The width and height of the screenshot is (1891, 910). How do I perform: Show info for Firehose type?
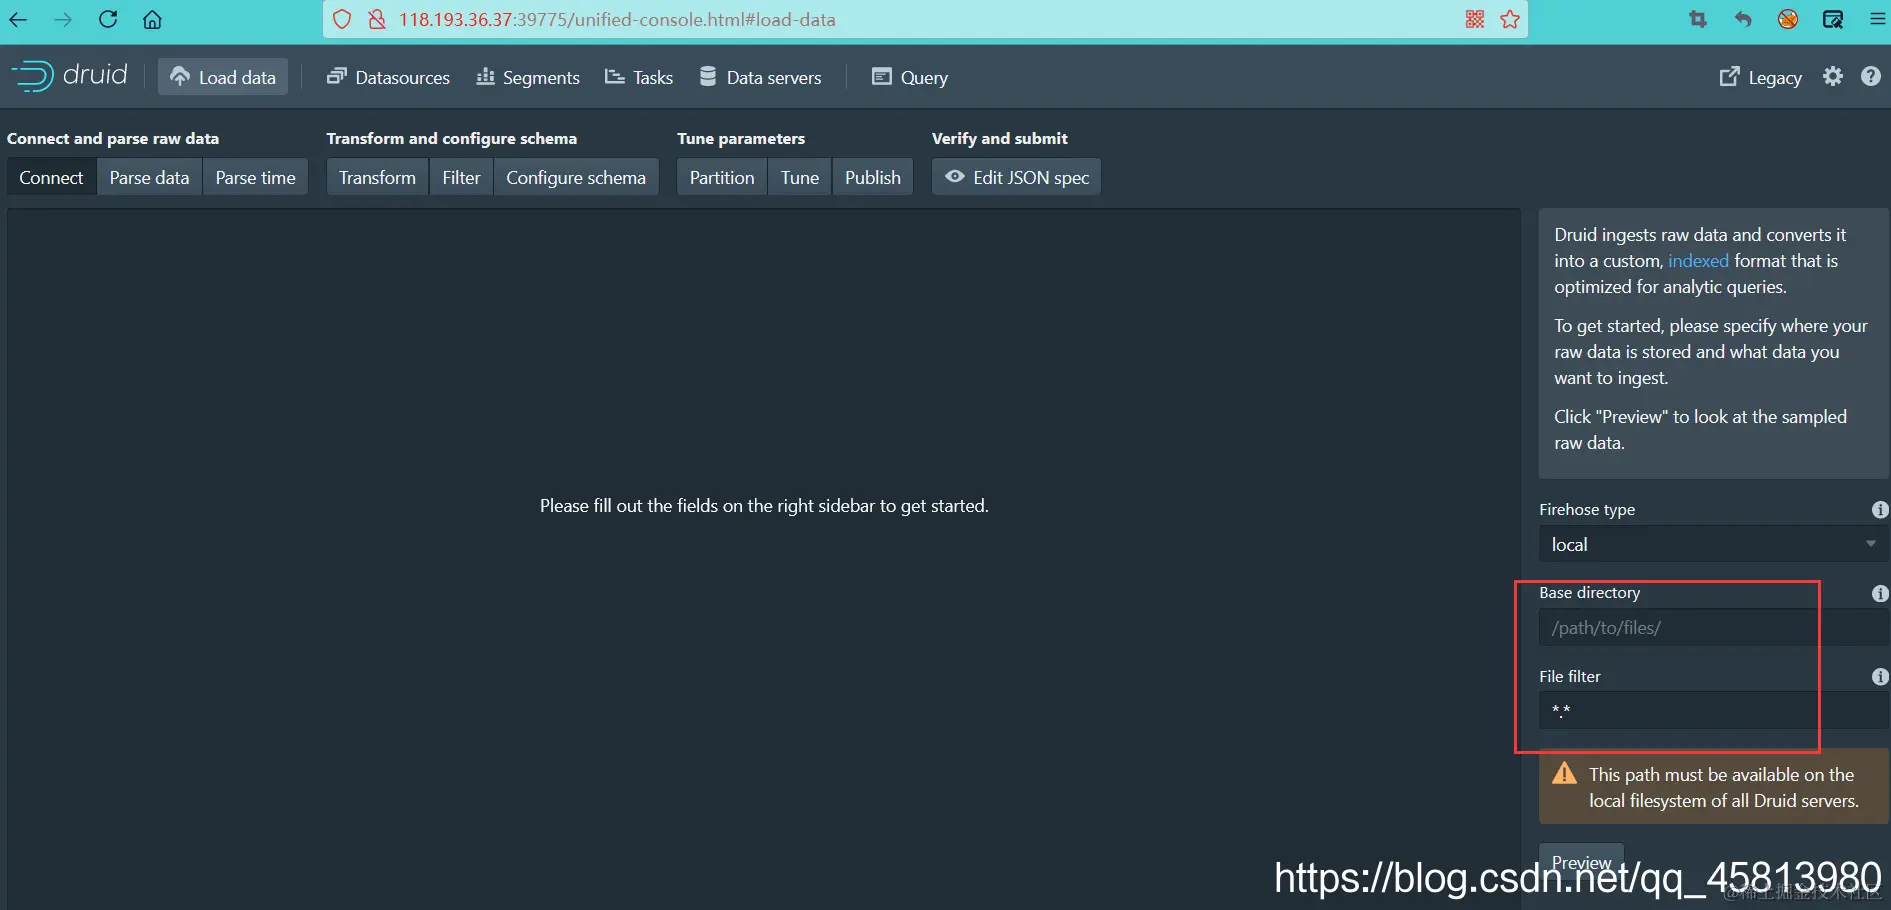pyautogui.click(x=1880, y=509)
